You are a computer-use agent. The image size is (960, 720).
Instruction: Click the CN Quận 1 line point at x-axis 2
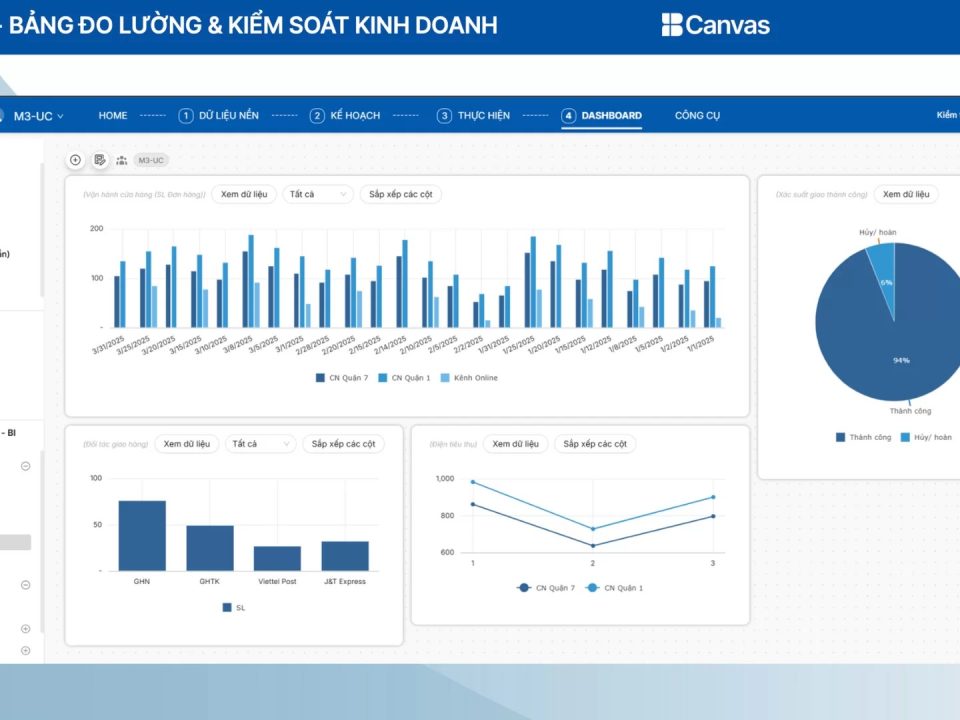[x=593, y=529]
